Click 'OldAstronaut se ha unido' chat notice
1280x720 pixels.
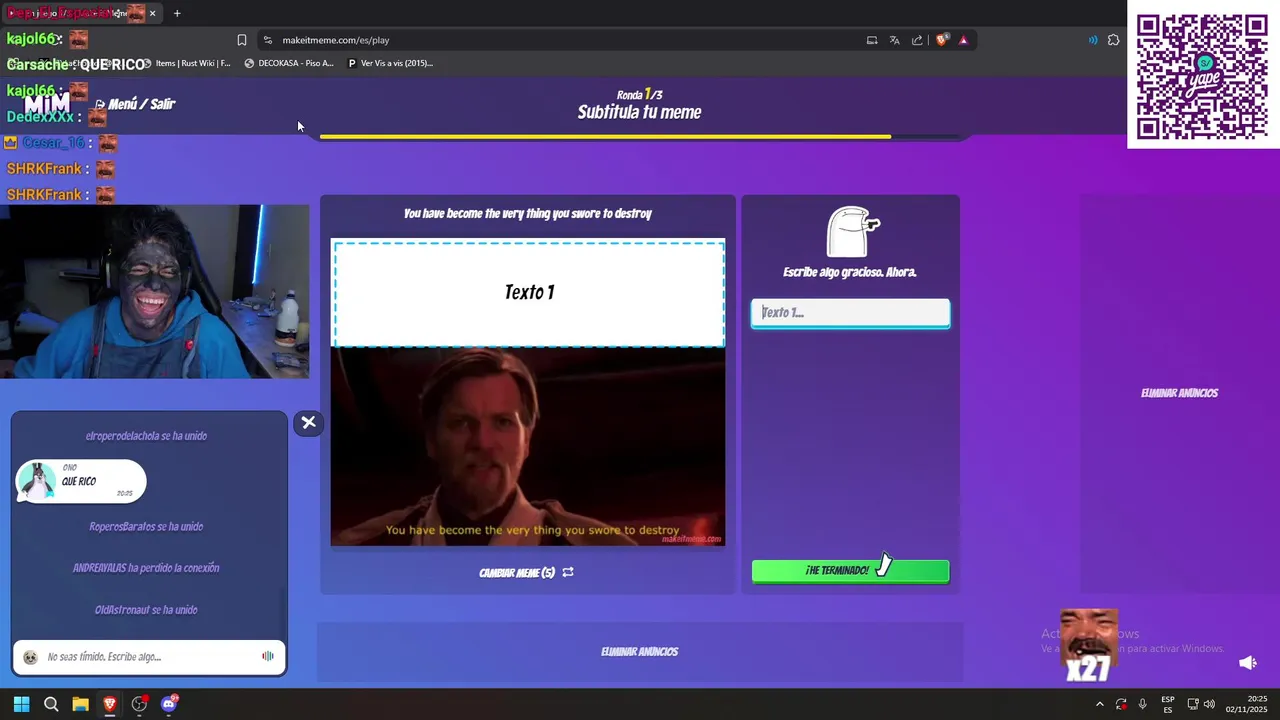[146, 610]
